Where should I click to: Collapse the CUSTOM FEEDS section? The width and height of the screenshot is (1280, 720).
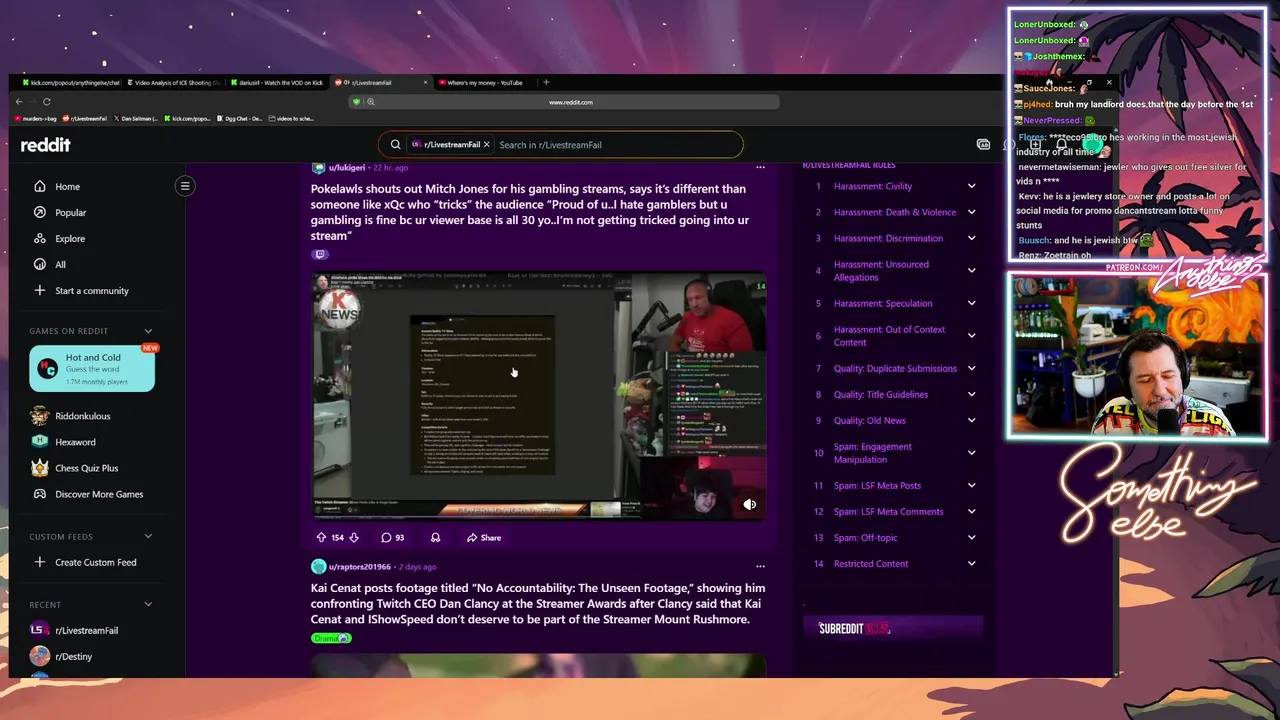[148, 537]
